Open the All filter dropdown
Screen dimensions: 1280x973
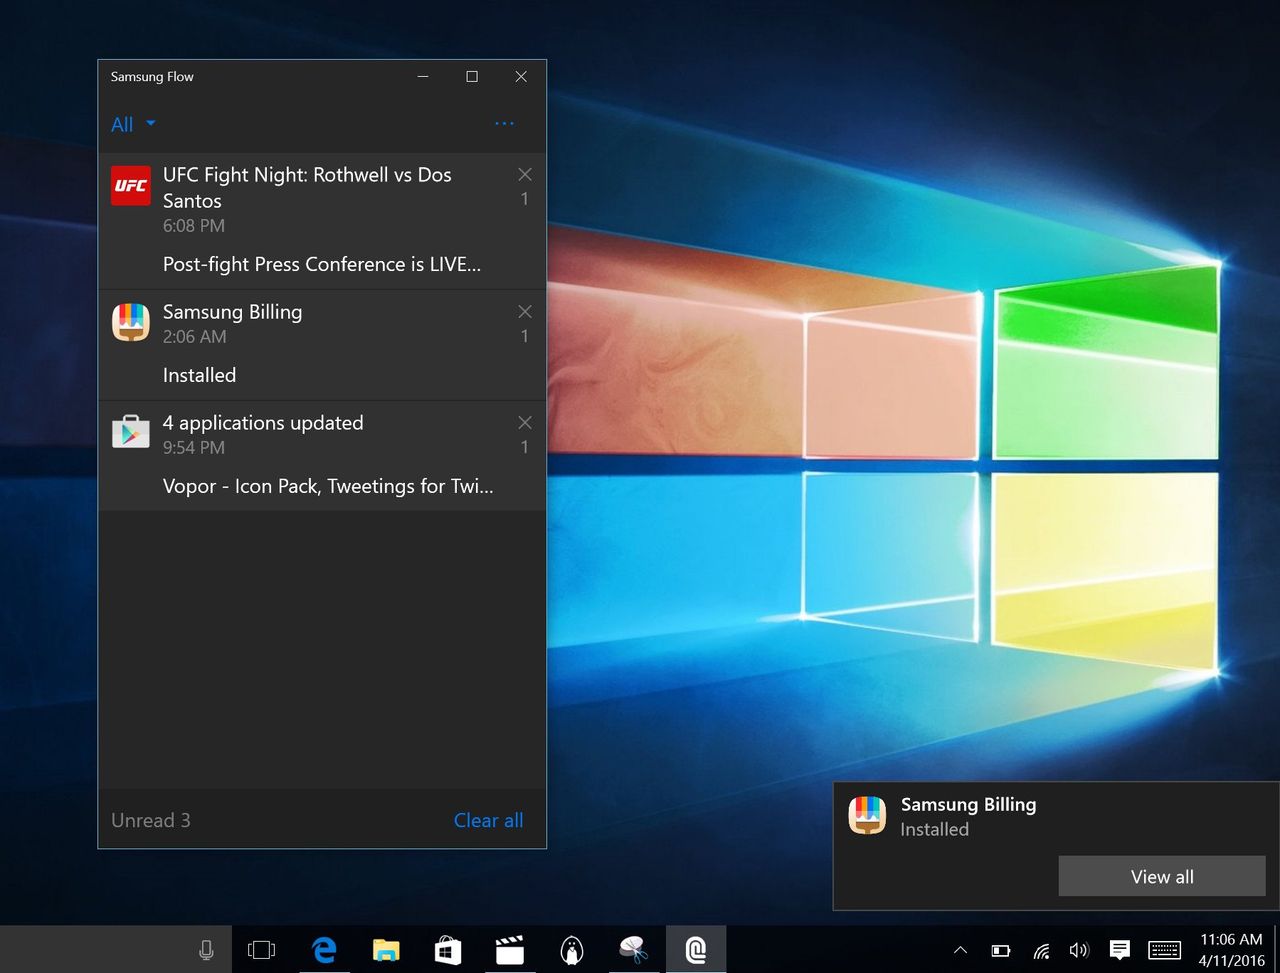[x=133, y=124]
